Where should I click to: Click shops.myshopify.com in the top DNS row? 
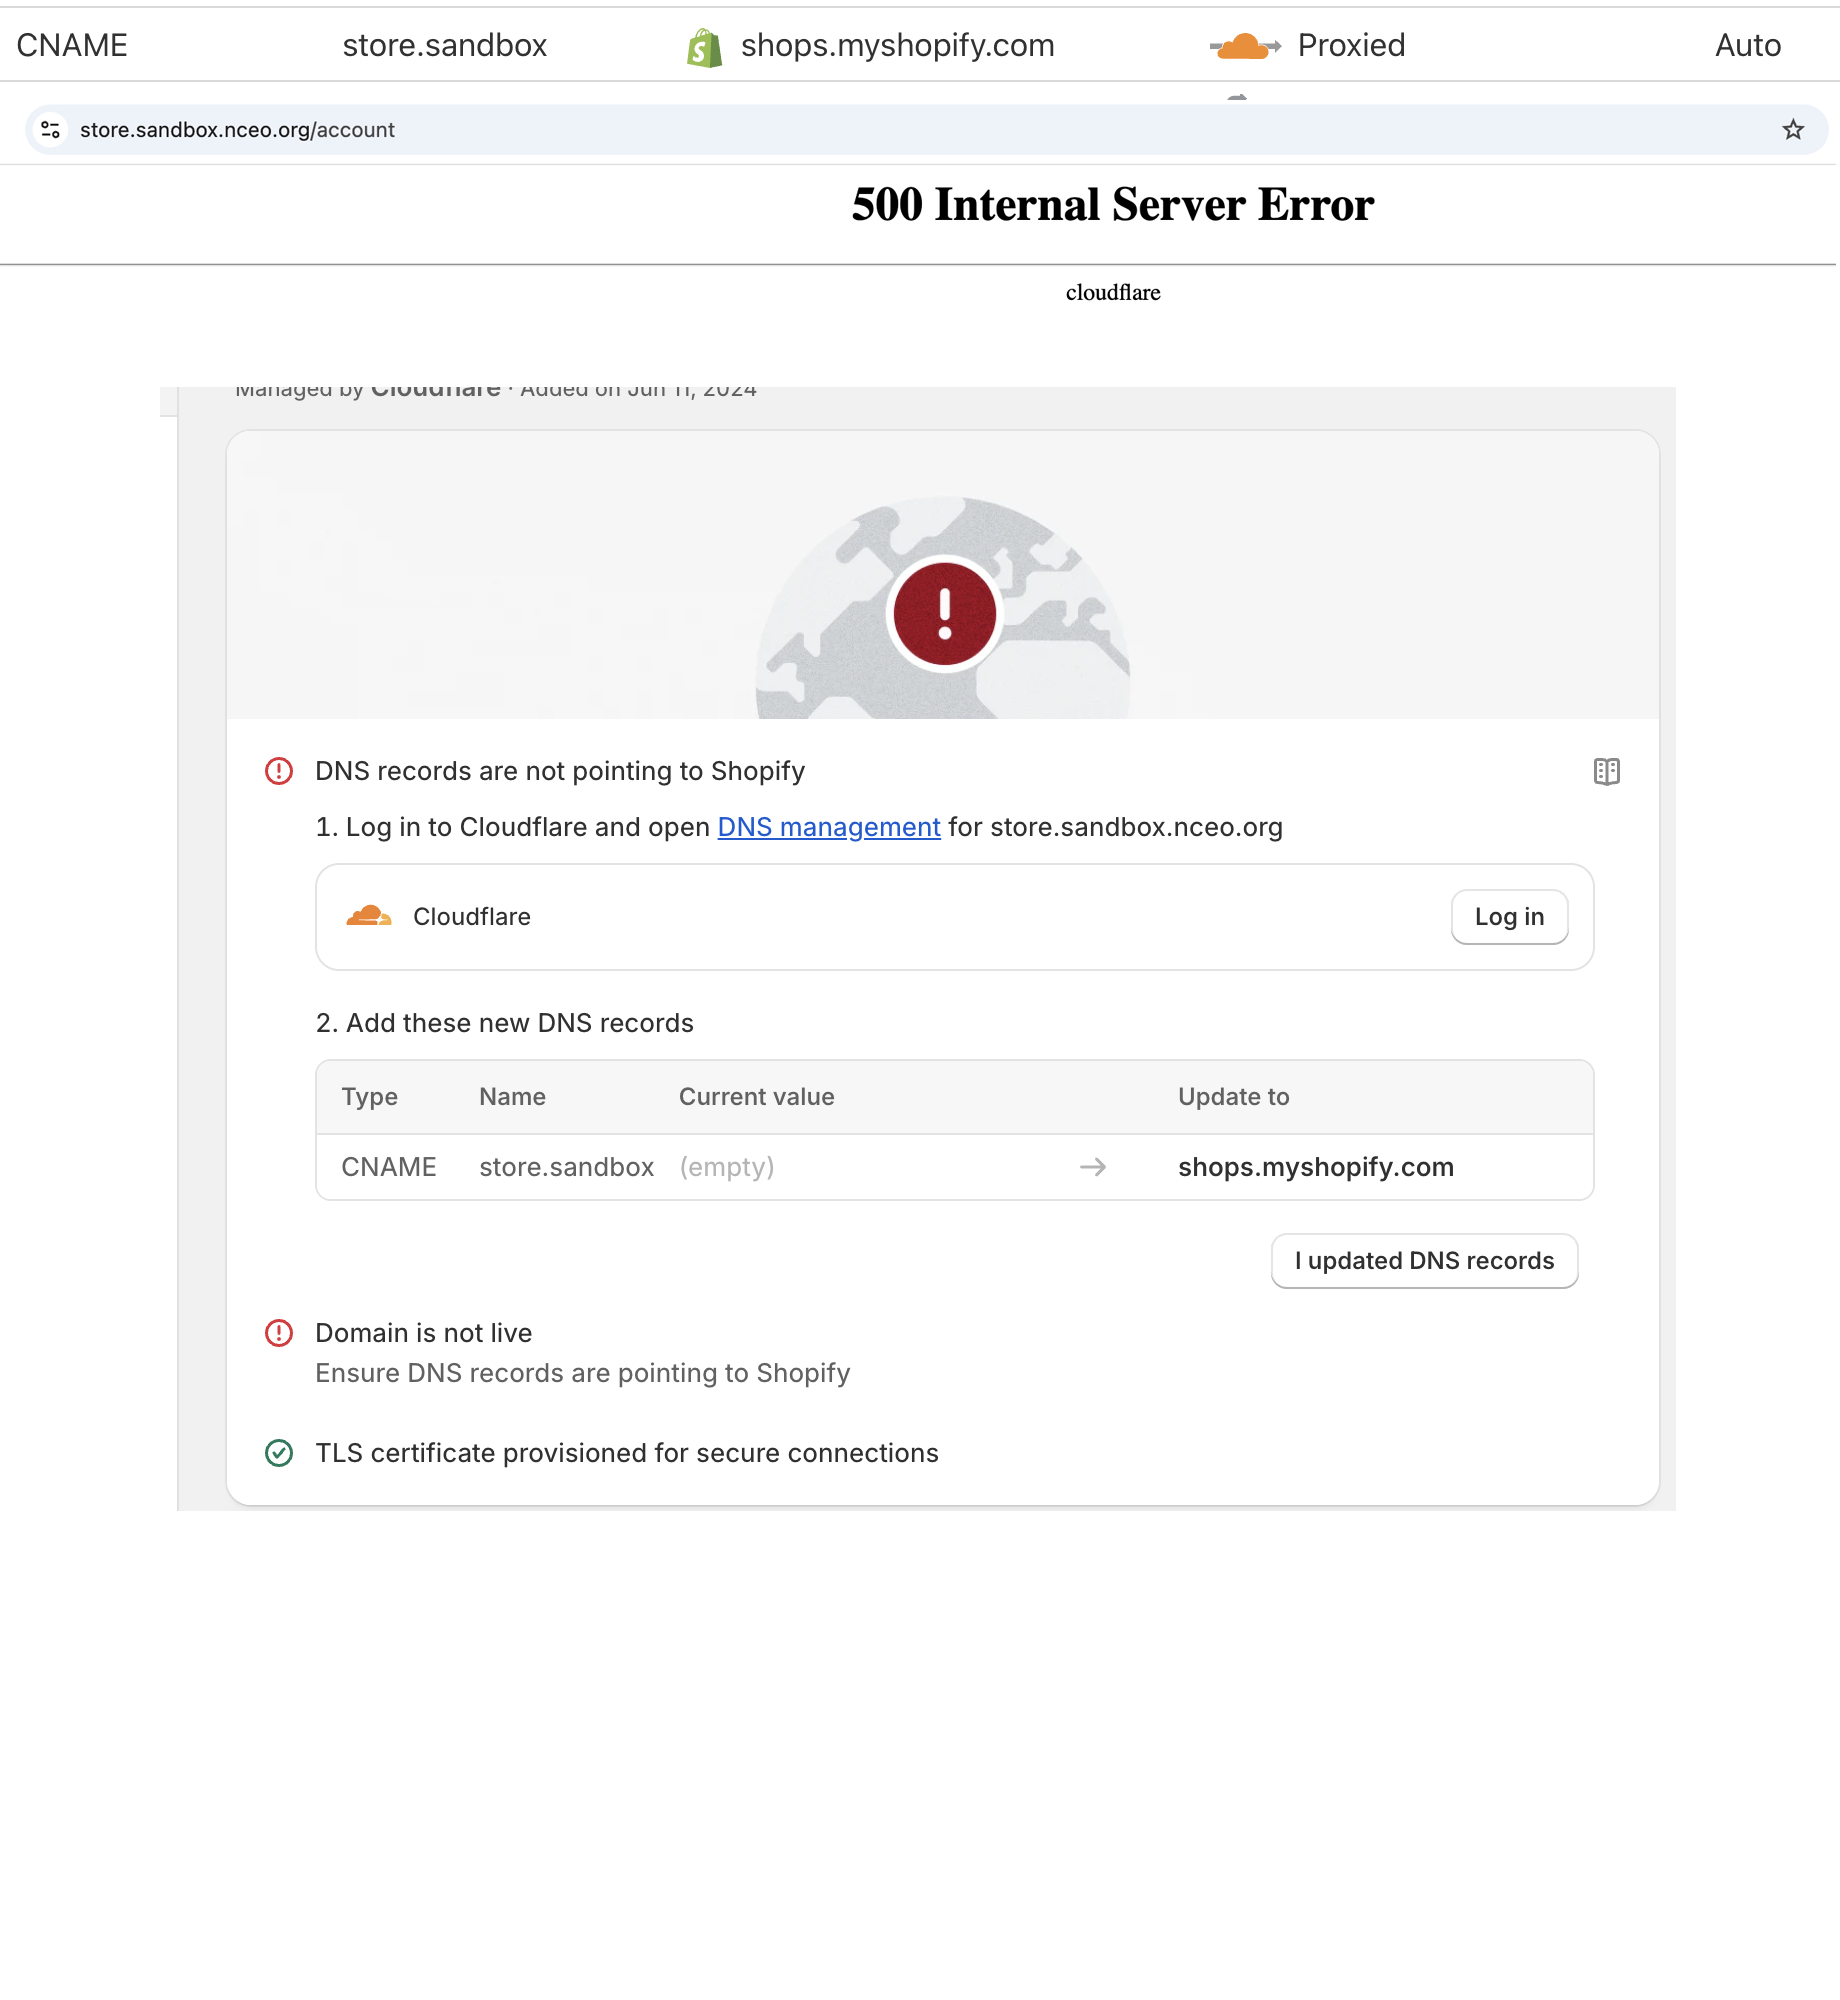tap(898, 46)
